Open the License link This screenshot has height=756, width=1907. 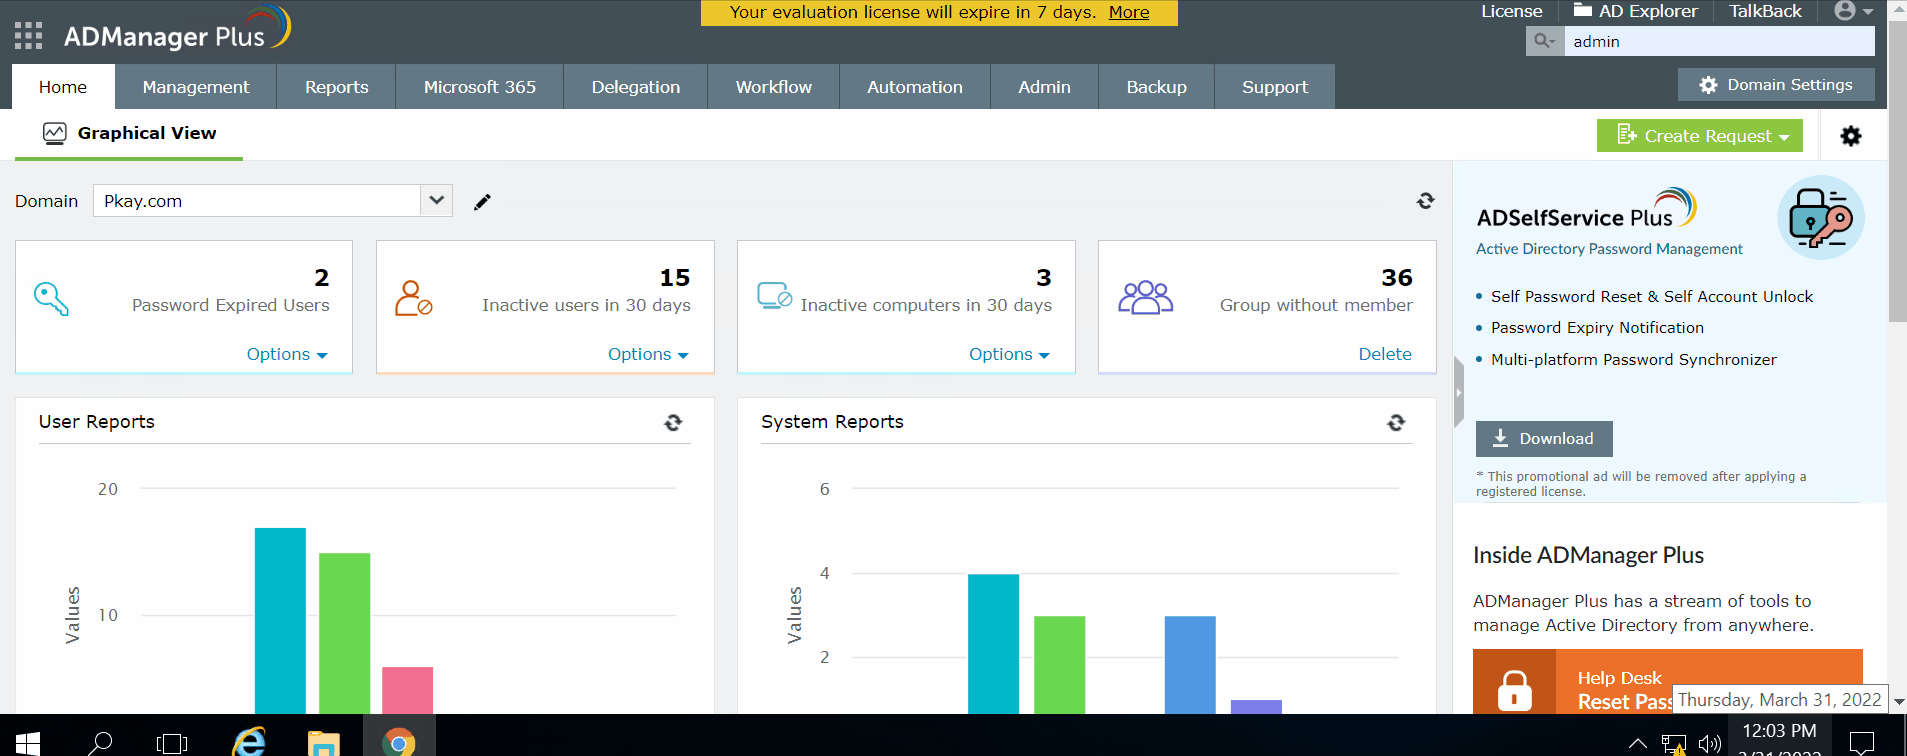pyautogui.click(x=1512, y=11)
